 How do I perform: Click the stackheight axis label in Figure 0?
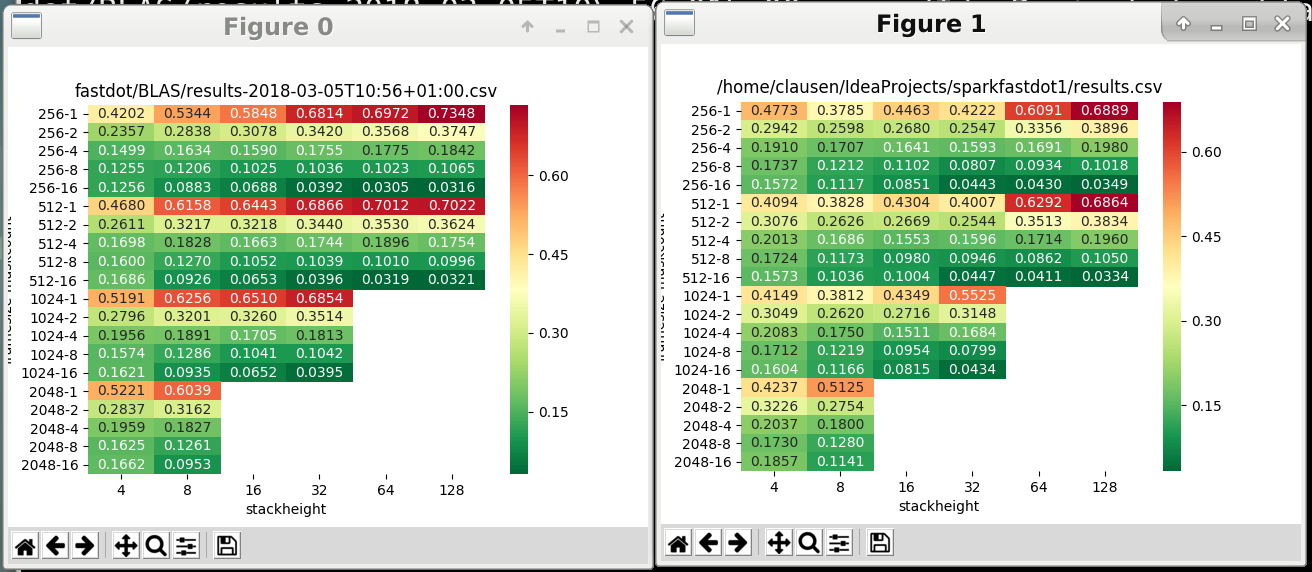(286, 509)
